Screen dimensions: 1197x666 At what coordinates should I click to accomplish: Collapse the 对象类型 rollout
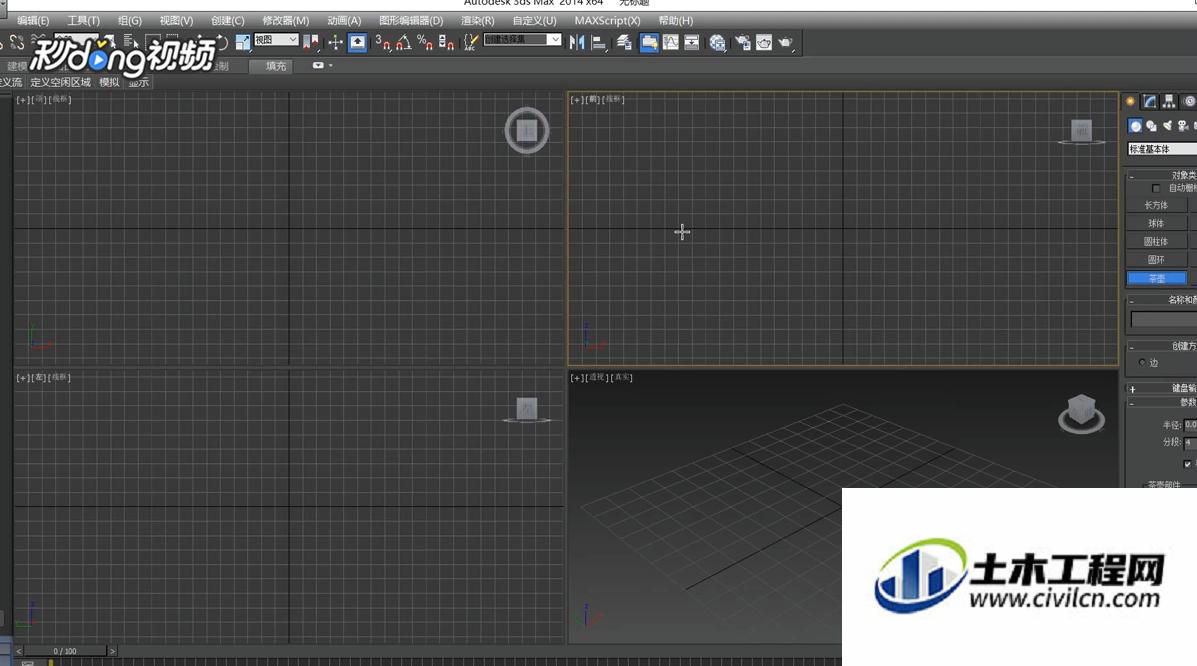point(1163,175)
